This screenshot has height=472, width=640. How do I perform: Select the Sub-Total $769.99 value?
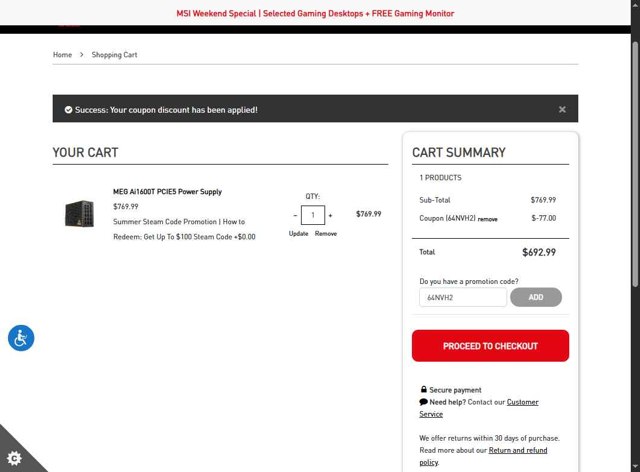pyautogui.click(x=543, y=200)
